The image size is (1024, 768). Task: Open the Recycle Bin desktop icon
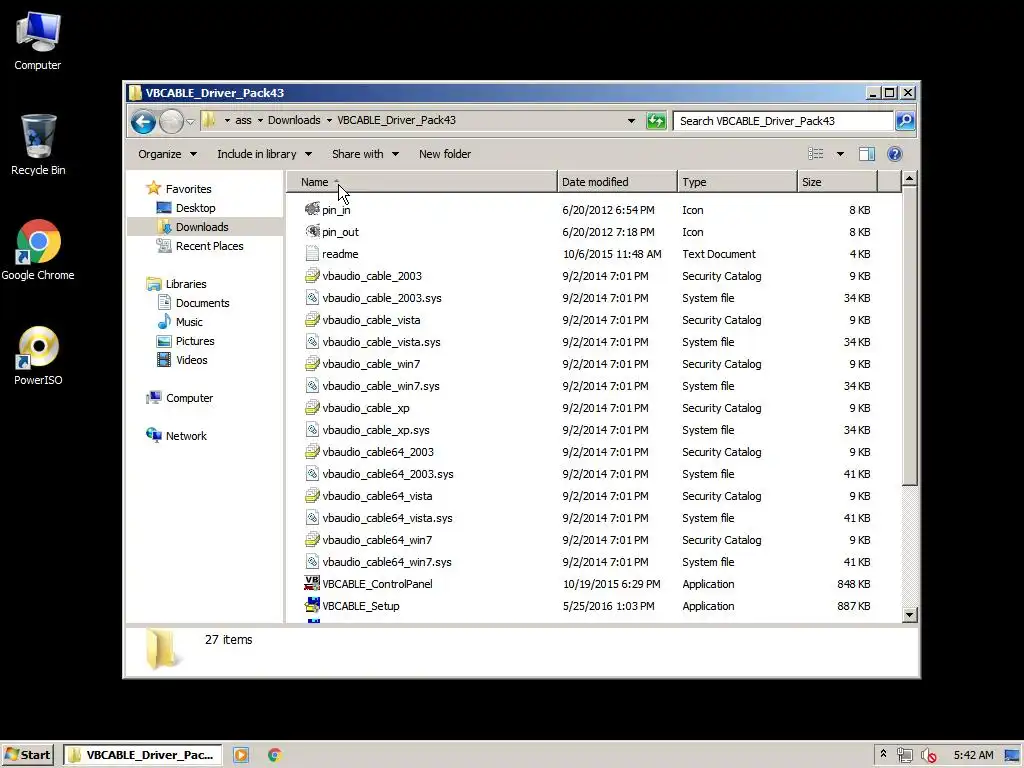click(x=38, y=145)
